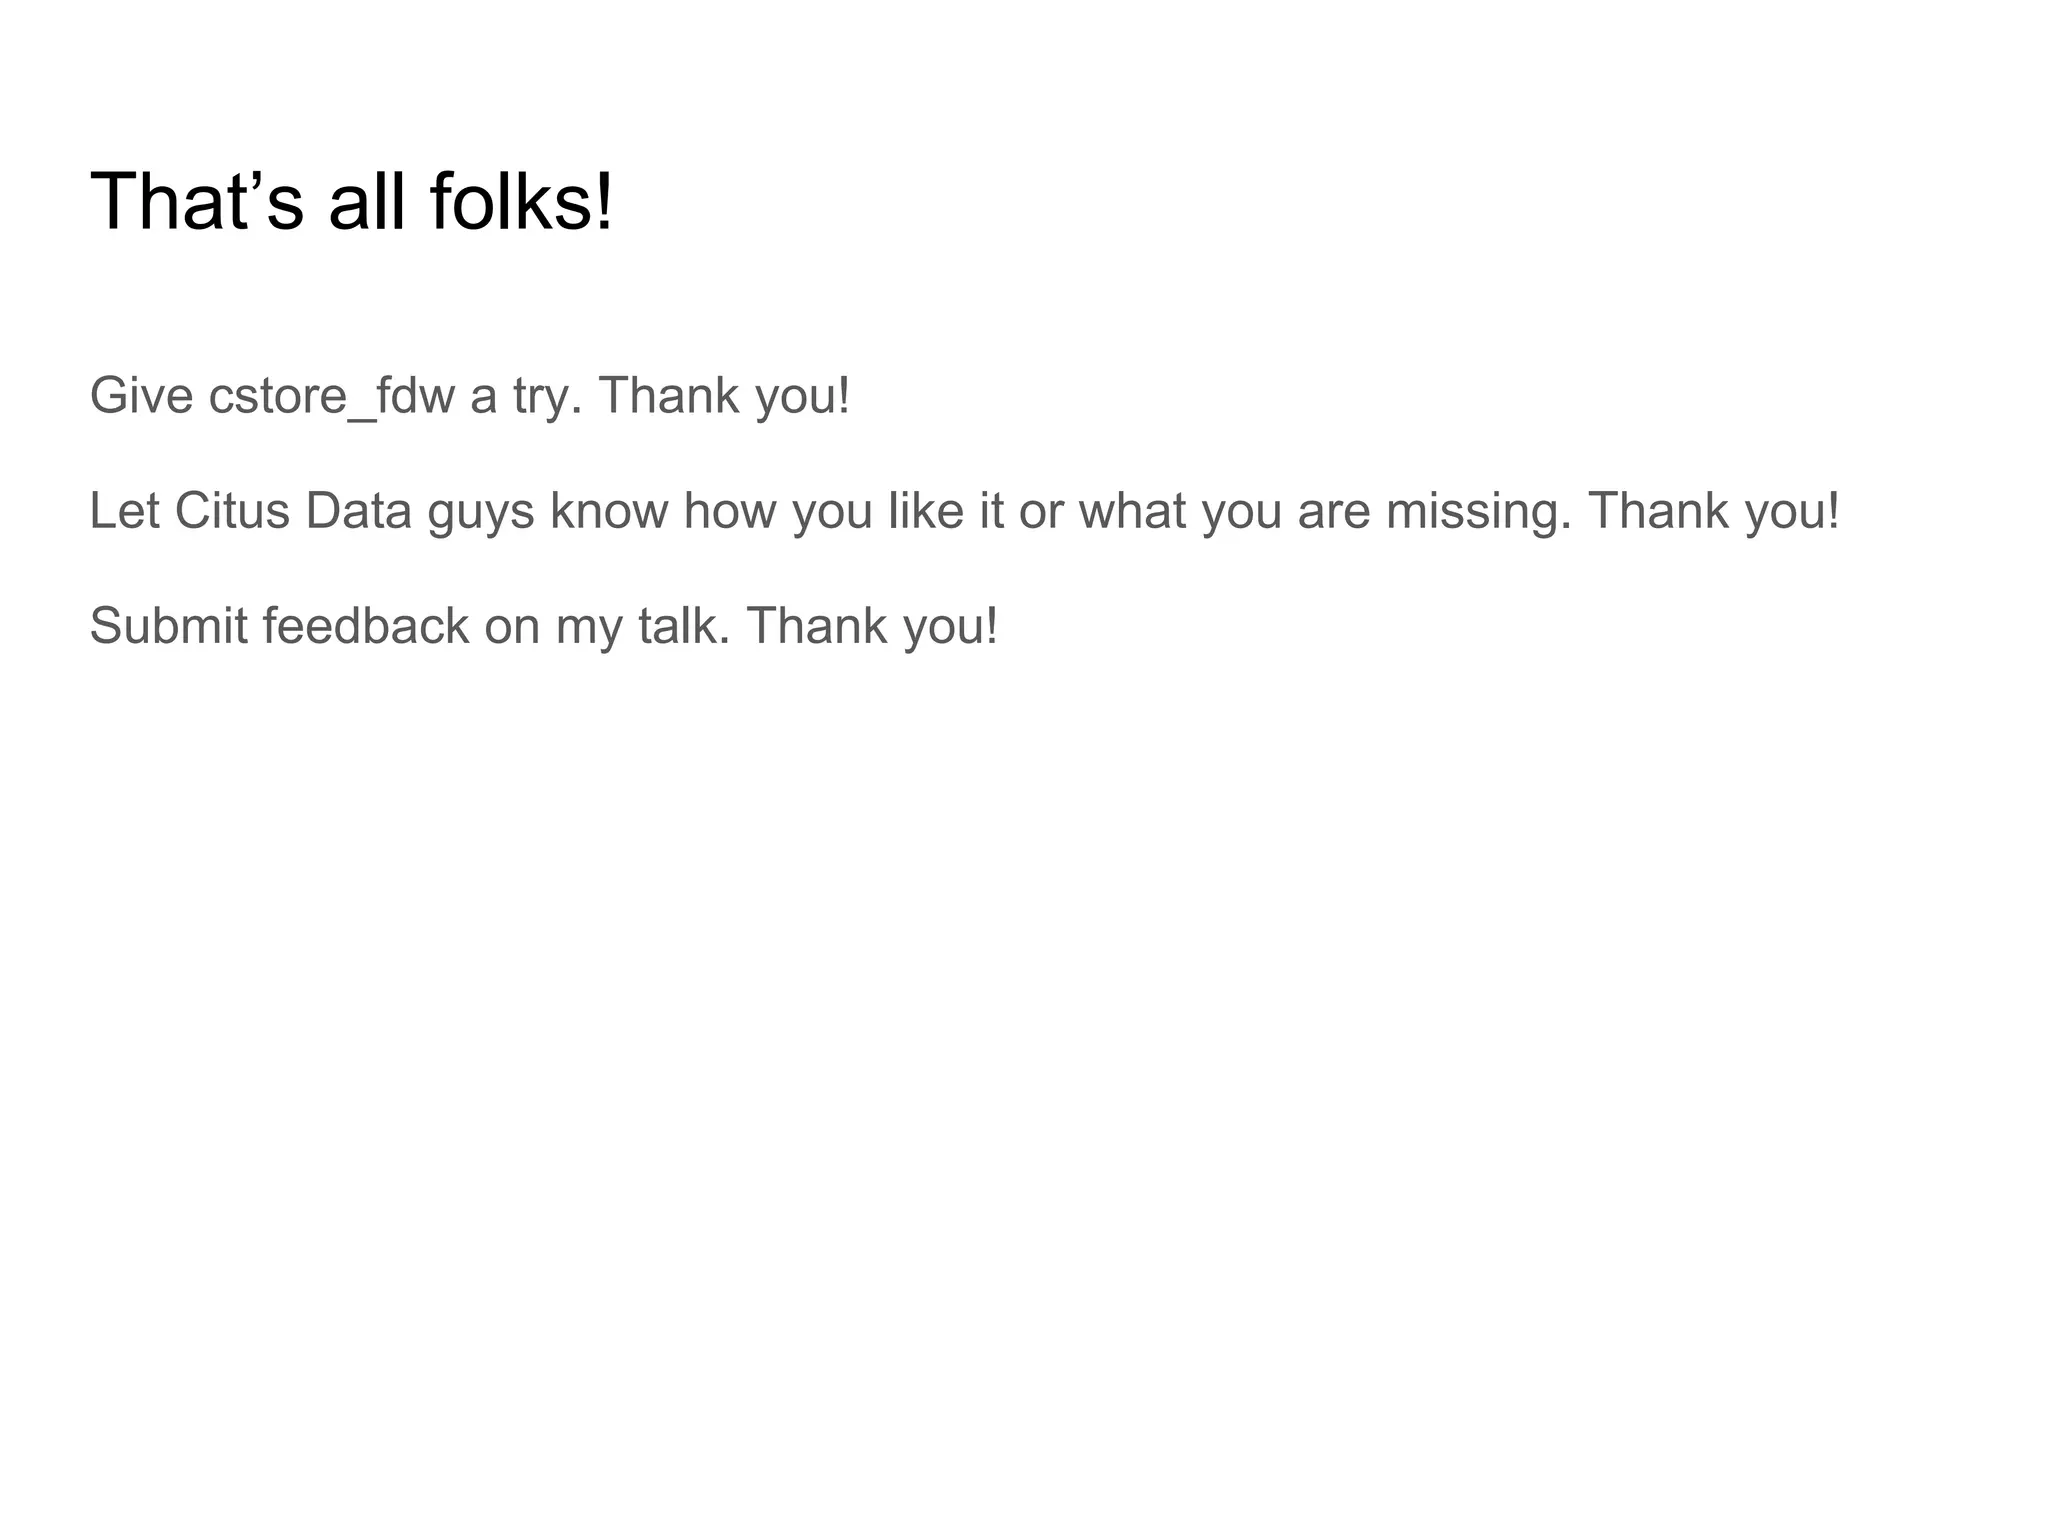Viewport: 2048px width, 1536px height.
Task: Click the "Let Citus Data guys know" line
Action: [x=964, y=511]
